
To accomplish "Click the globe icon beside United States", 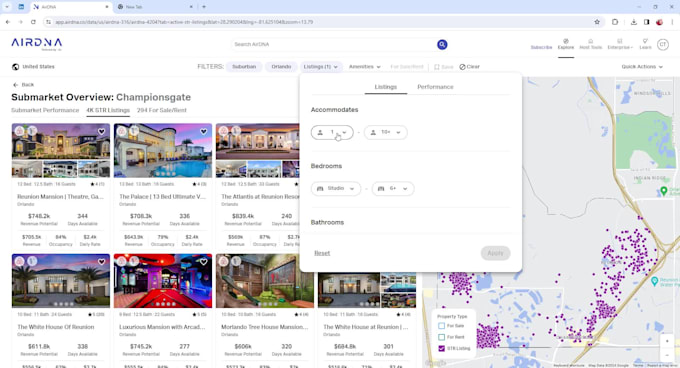I will (x=16, y=67).
